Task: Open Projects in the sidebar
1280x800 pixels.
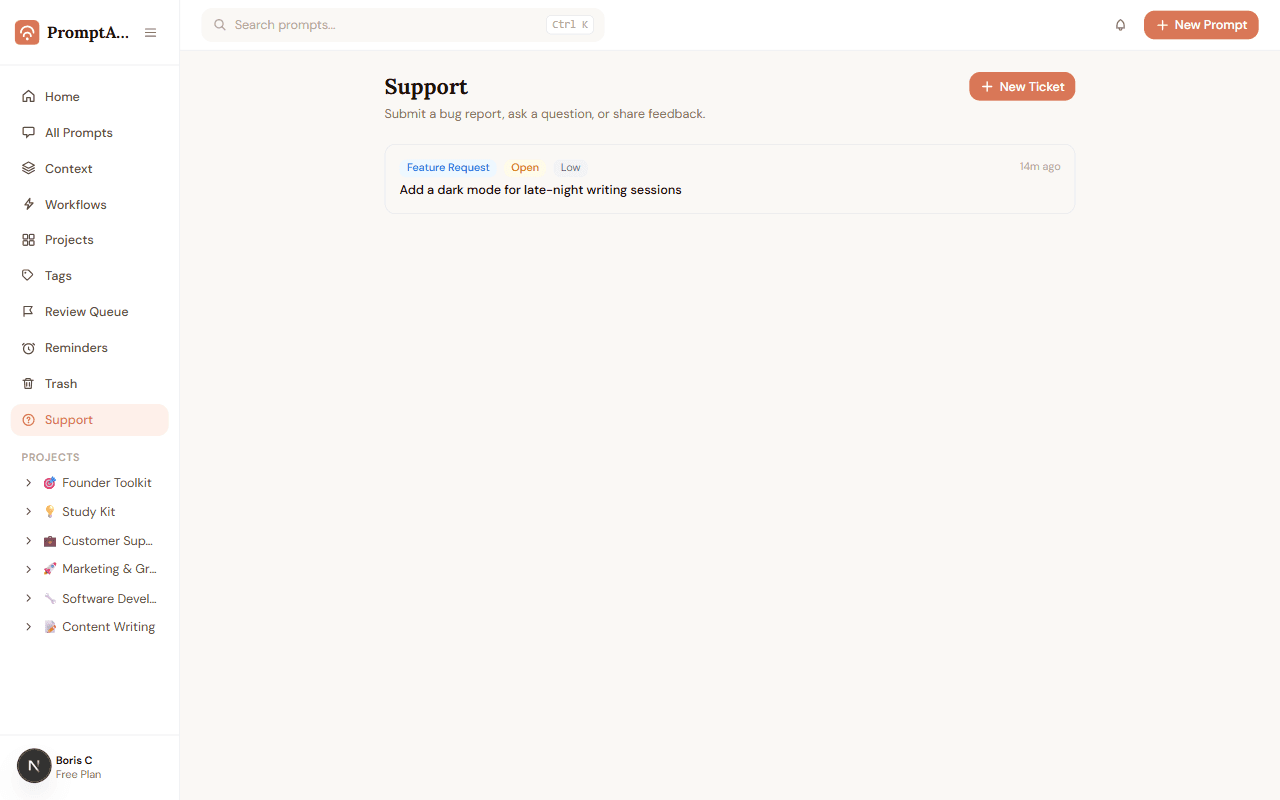Action: (x=90, y=240)
